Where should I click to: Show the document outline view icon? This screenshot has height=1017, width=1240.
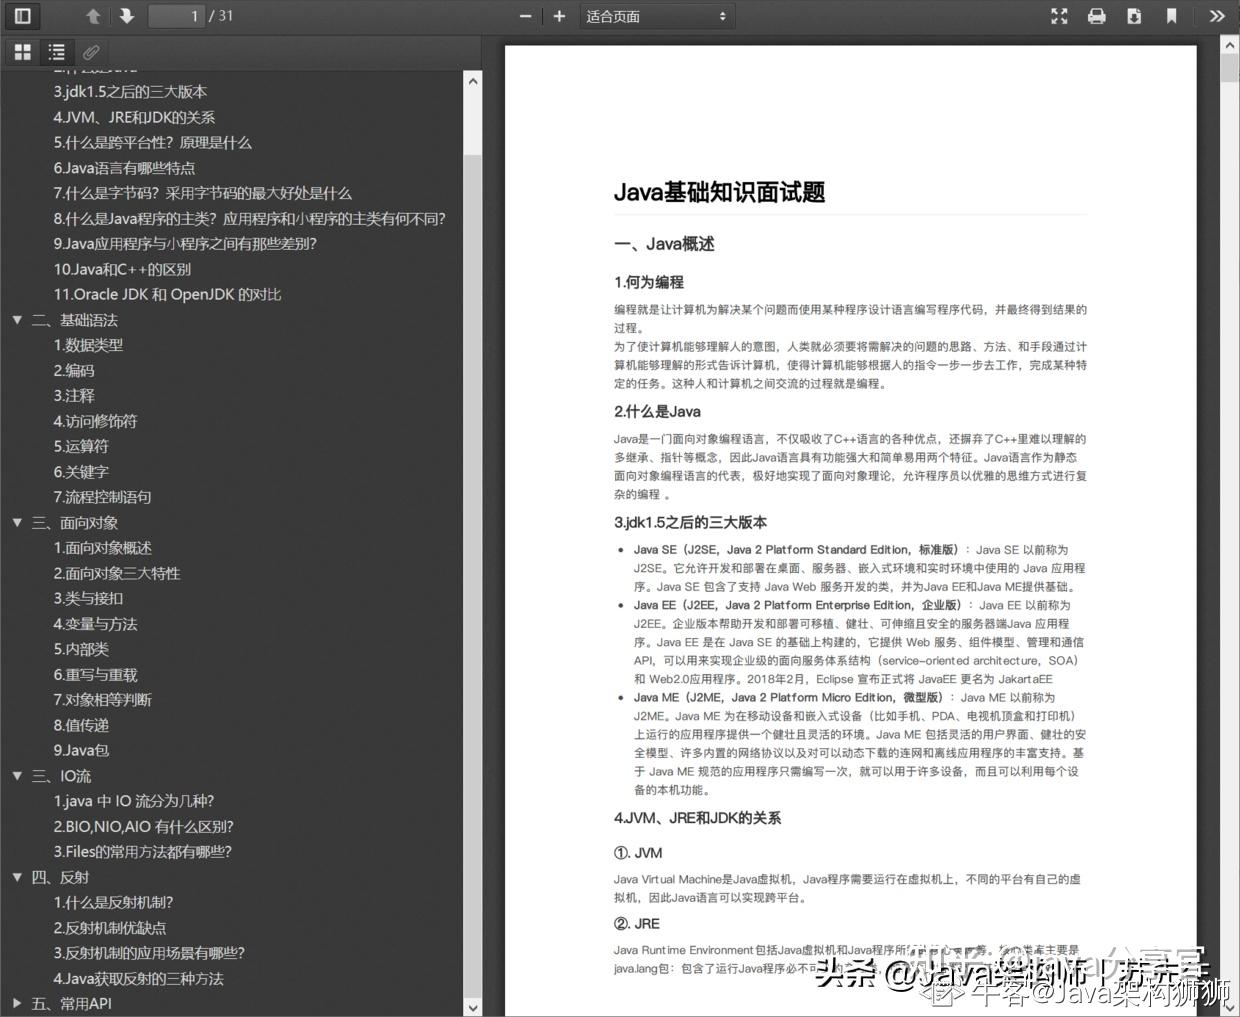[56, 51]
